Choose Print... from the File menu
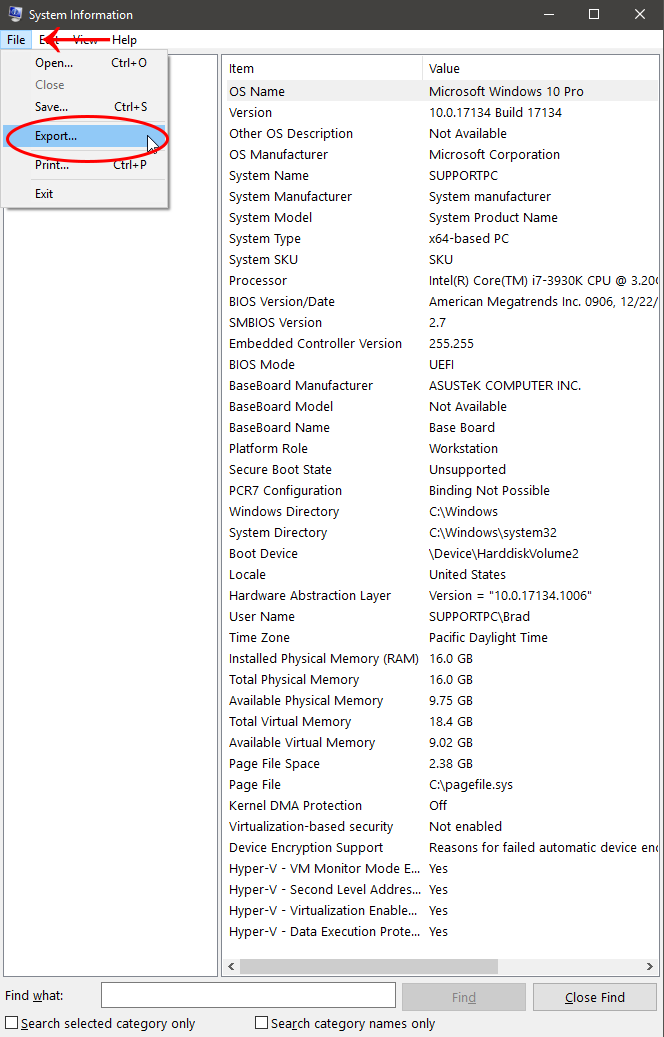Viewport: 664px width, 1037px height. (85, 165)
